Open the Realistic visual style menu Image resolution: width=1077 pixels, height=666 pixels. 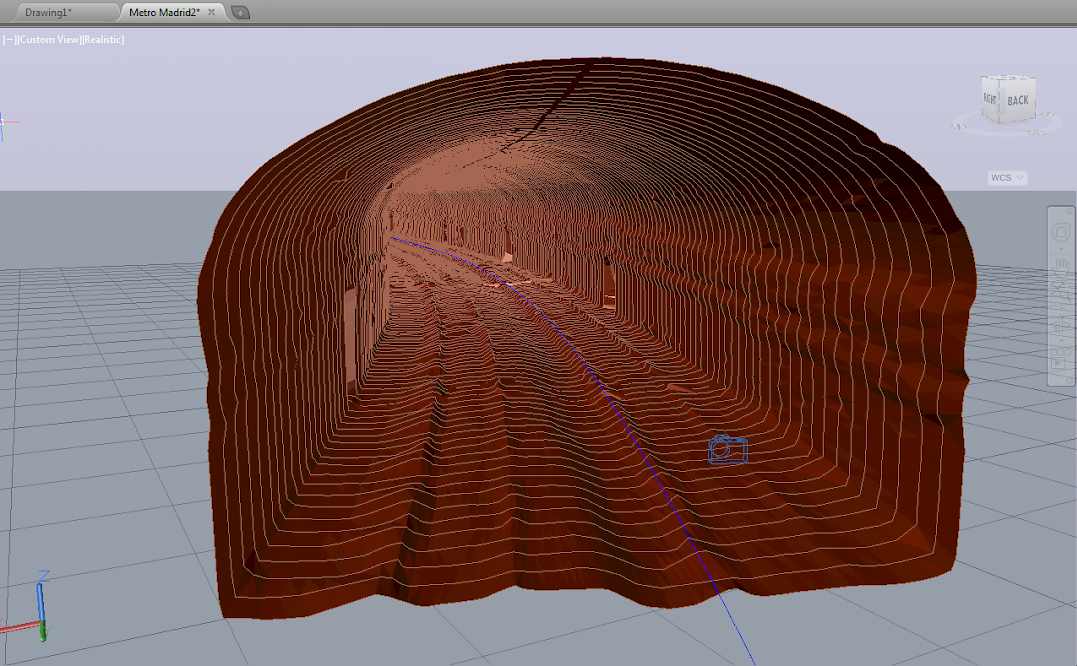pyautogui.click(x=103, y=40)
